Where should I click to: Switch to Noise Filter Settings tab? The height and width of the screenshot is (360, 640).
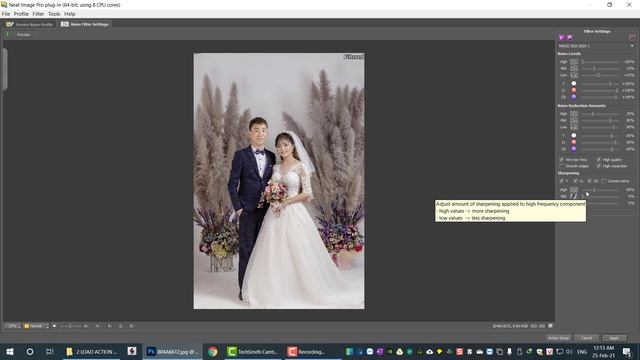click(85, 24)
